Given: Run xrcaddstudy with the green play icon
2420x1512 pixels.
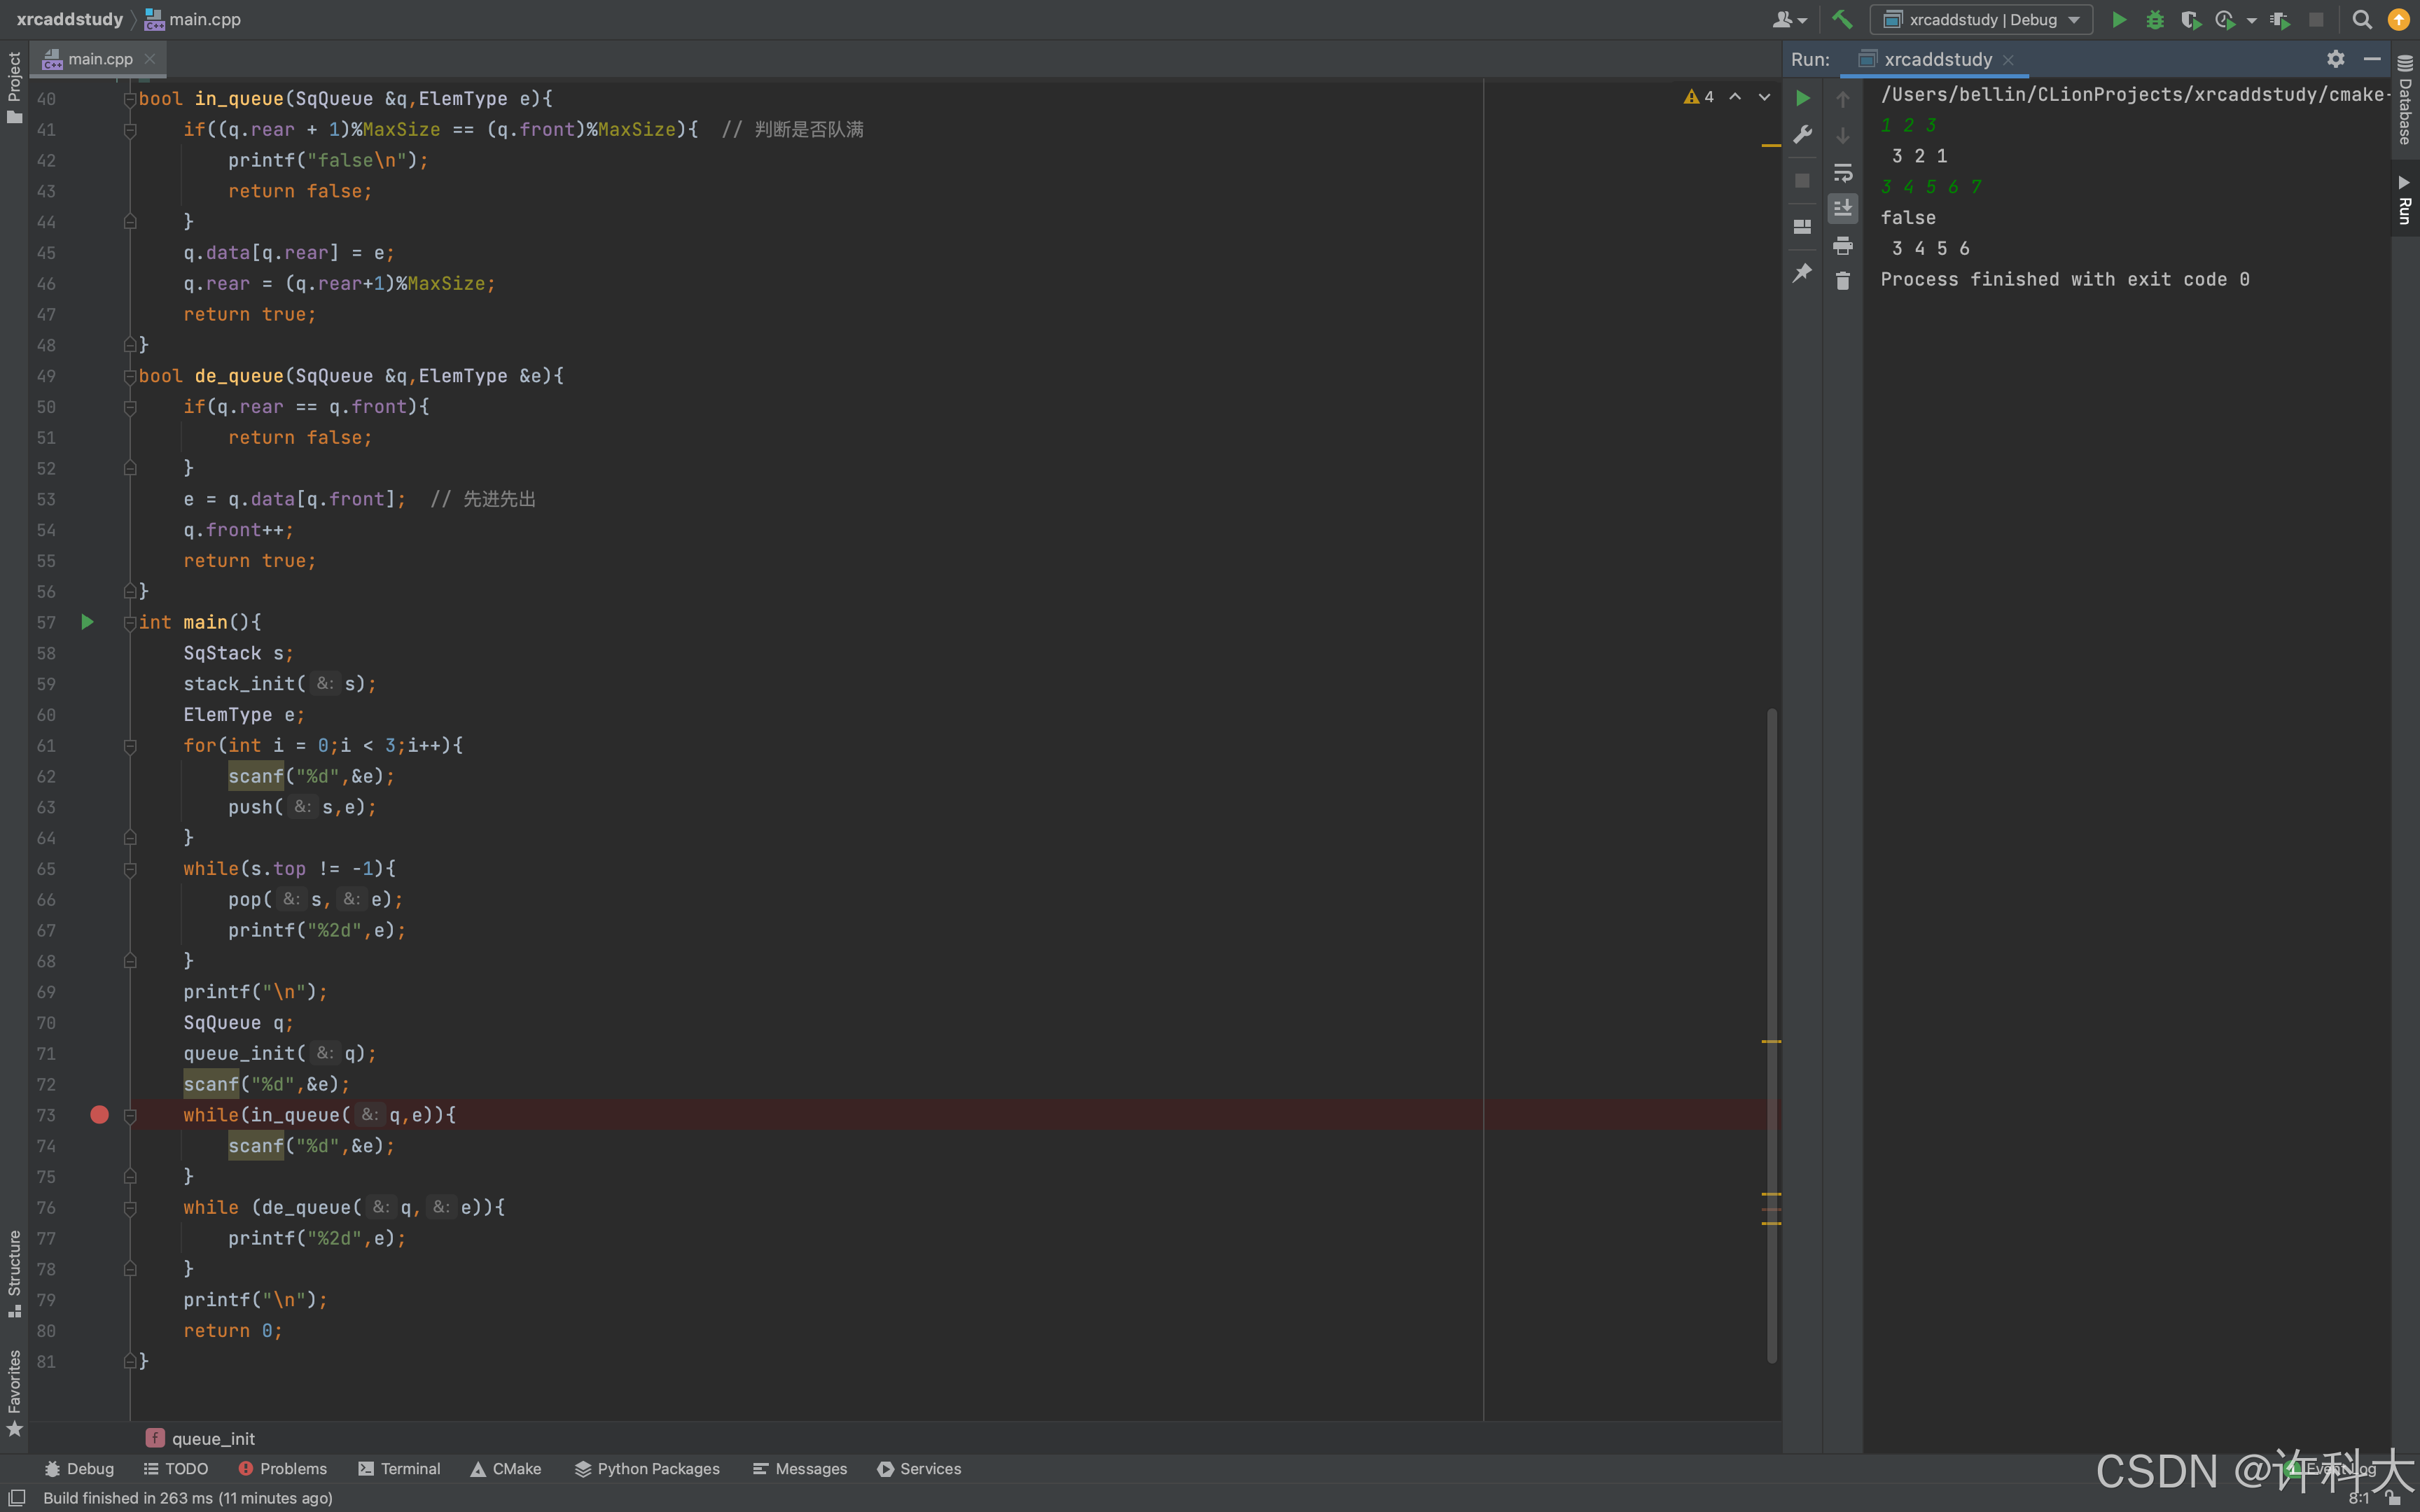Looking at the screenshot, I should (x=2118, y=19).
